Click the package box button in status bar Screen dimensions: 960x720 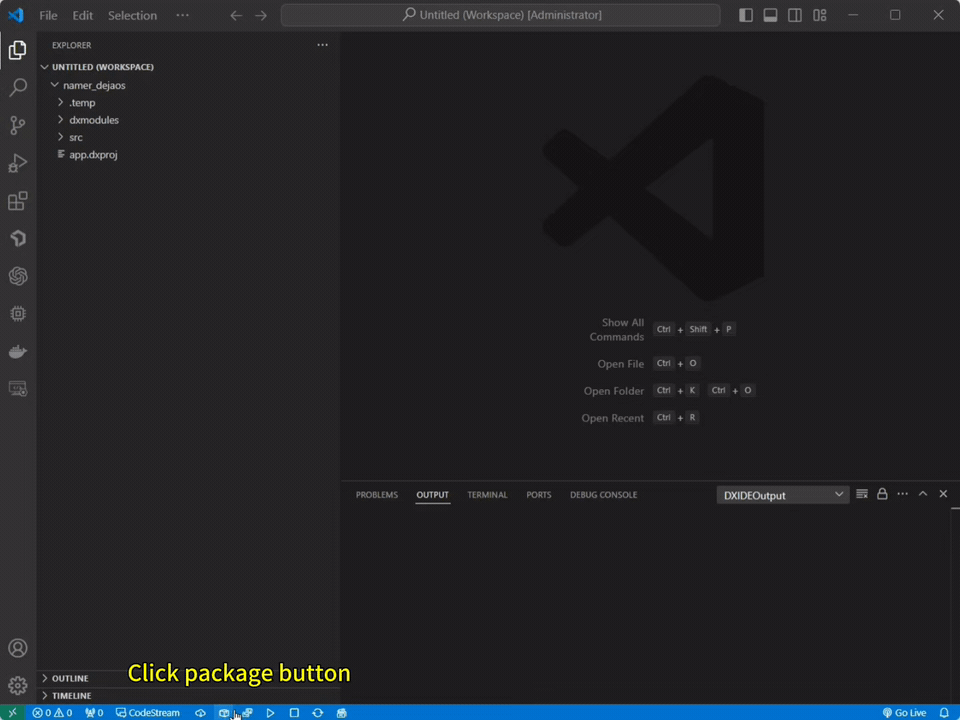point(223,713)
